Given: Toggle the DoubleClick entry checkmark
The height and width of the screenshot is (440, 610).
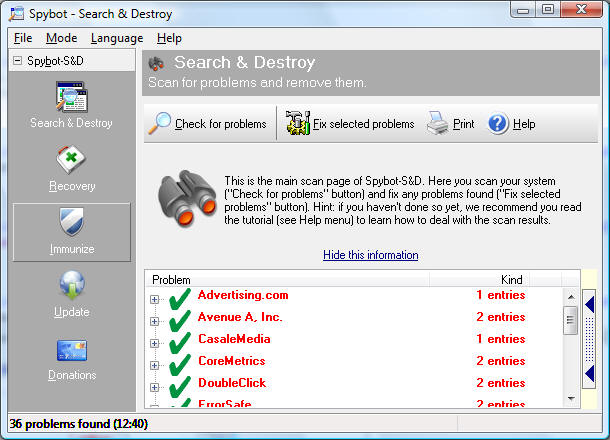Looking at the screenshot, I should point(180,384).
